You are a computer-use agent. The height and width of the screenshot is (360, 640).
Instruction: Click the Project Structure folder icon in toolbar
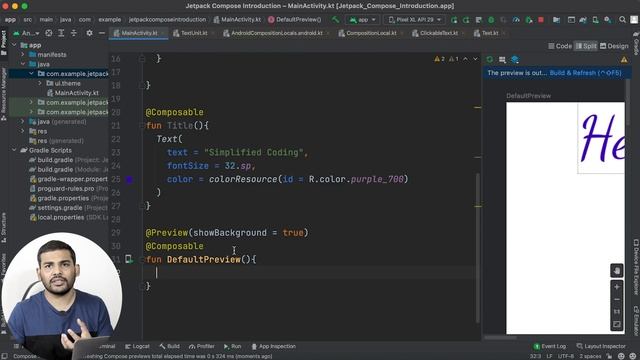[556, 19]
